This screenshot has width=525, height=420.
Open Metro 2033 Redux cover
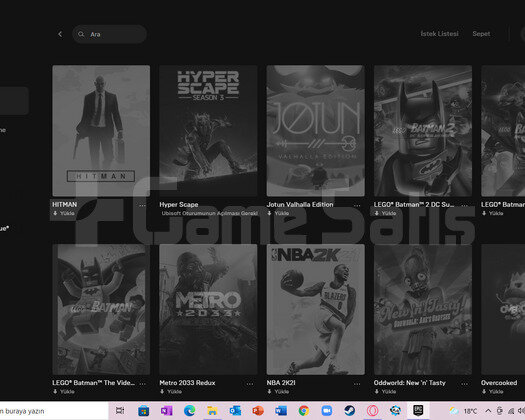point(208,309)
